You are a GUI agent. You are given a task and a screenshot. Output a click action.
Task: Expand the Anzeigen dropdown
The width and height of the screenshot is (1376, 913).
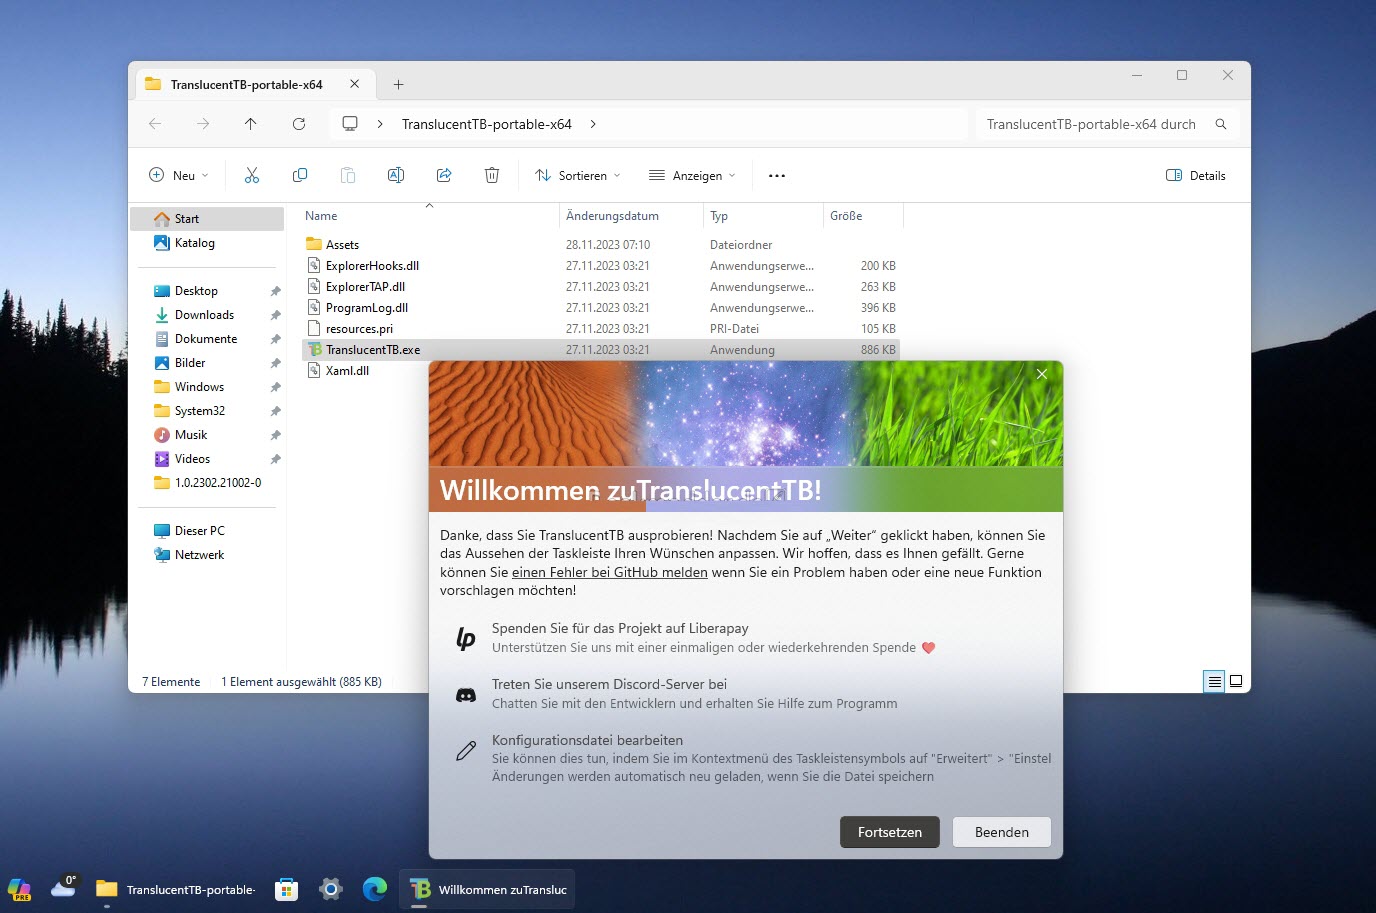692,175
